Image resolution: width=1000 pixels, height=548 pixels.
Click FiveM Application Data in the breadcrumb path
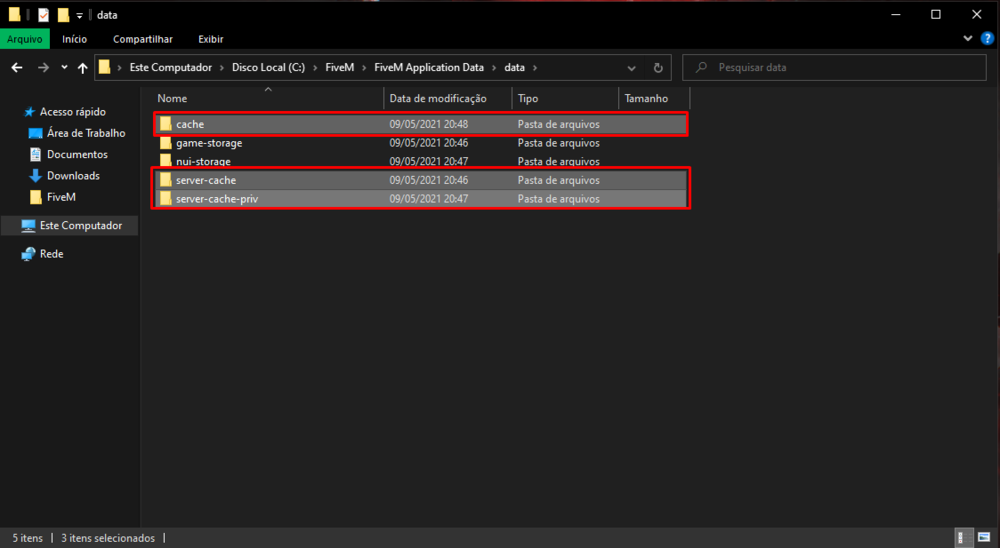pos(428,68)
